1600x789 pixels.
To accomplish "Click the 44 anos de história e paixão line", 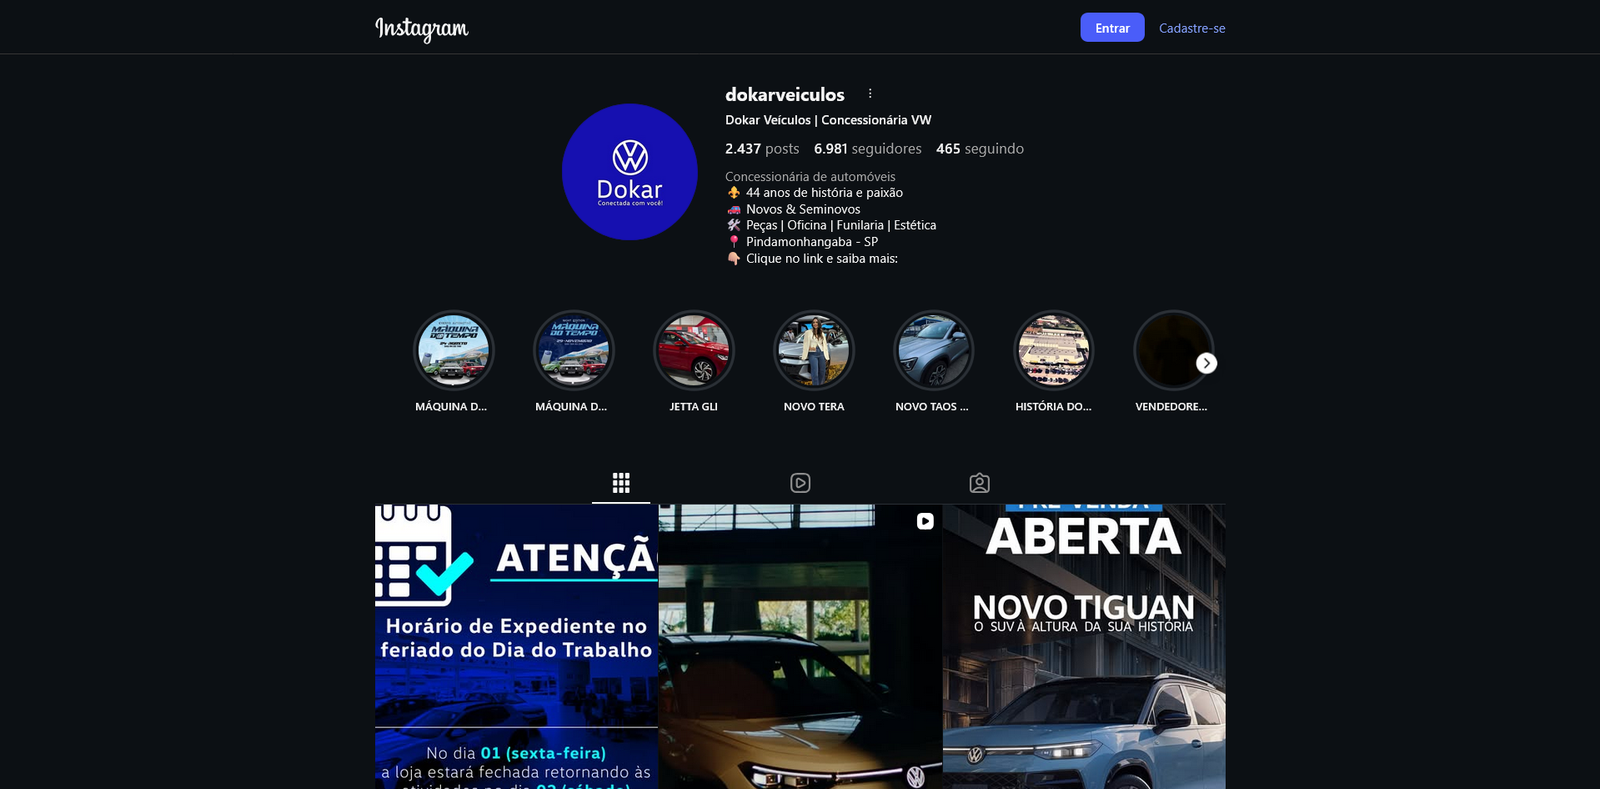I will pyautogui.click(x=814, y=193).
